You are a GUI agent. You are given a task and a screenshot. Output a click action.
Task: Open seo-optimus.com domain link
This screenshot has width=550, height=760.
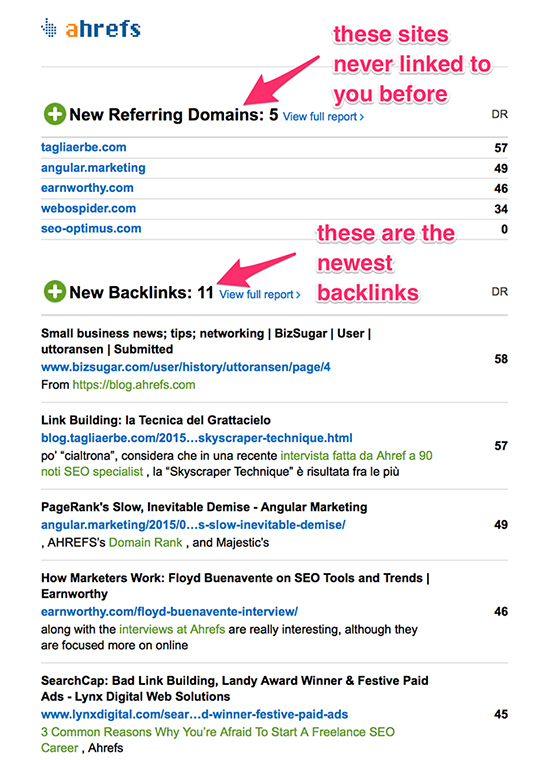point(91,229)
